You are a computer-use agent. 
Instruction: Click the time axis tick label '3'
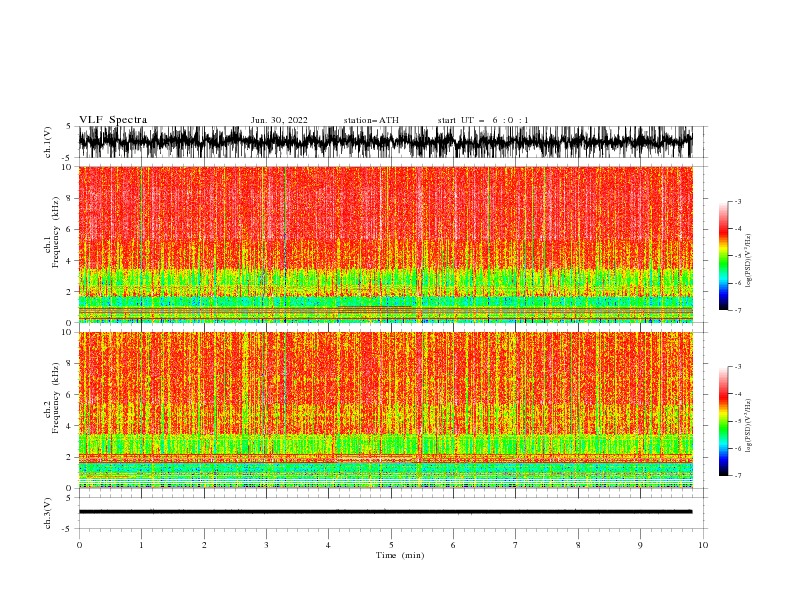[x=266, y=545]
